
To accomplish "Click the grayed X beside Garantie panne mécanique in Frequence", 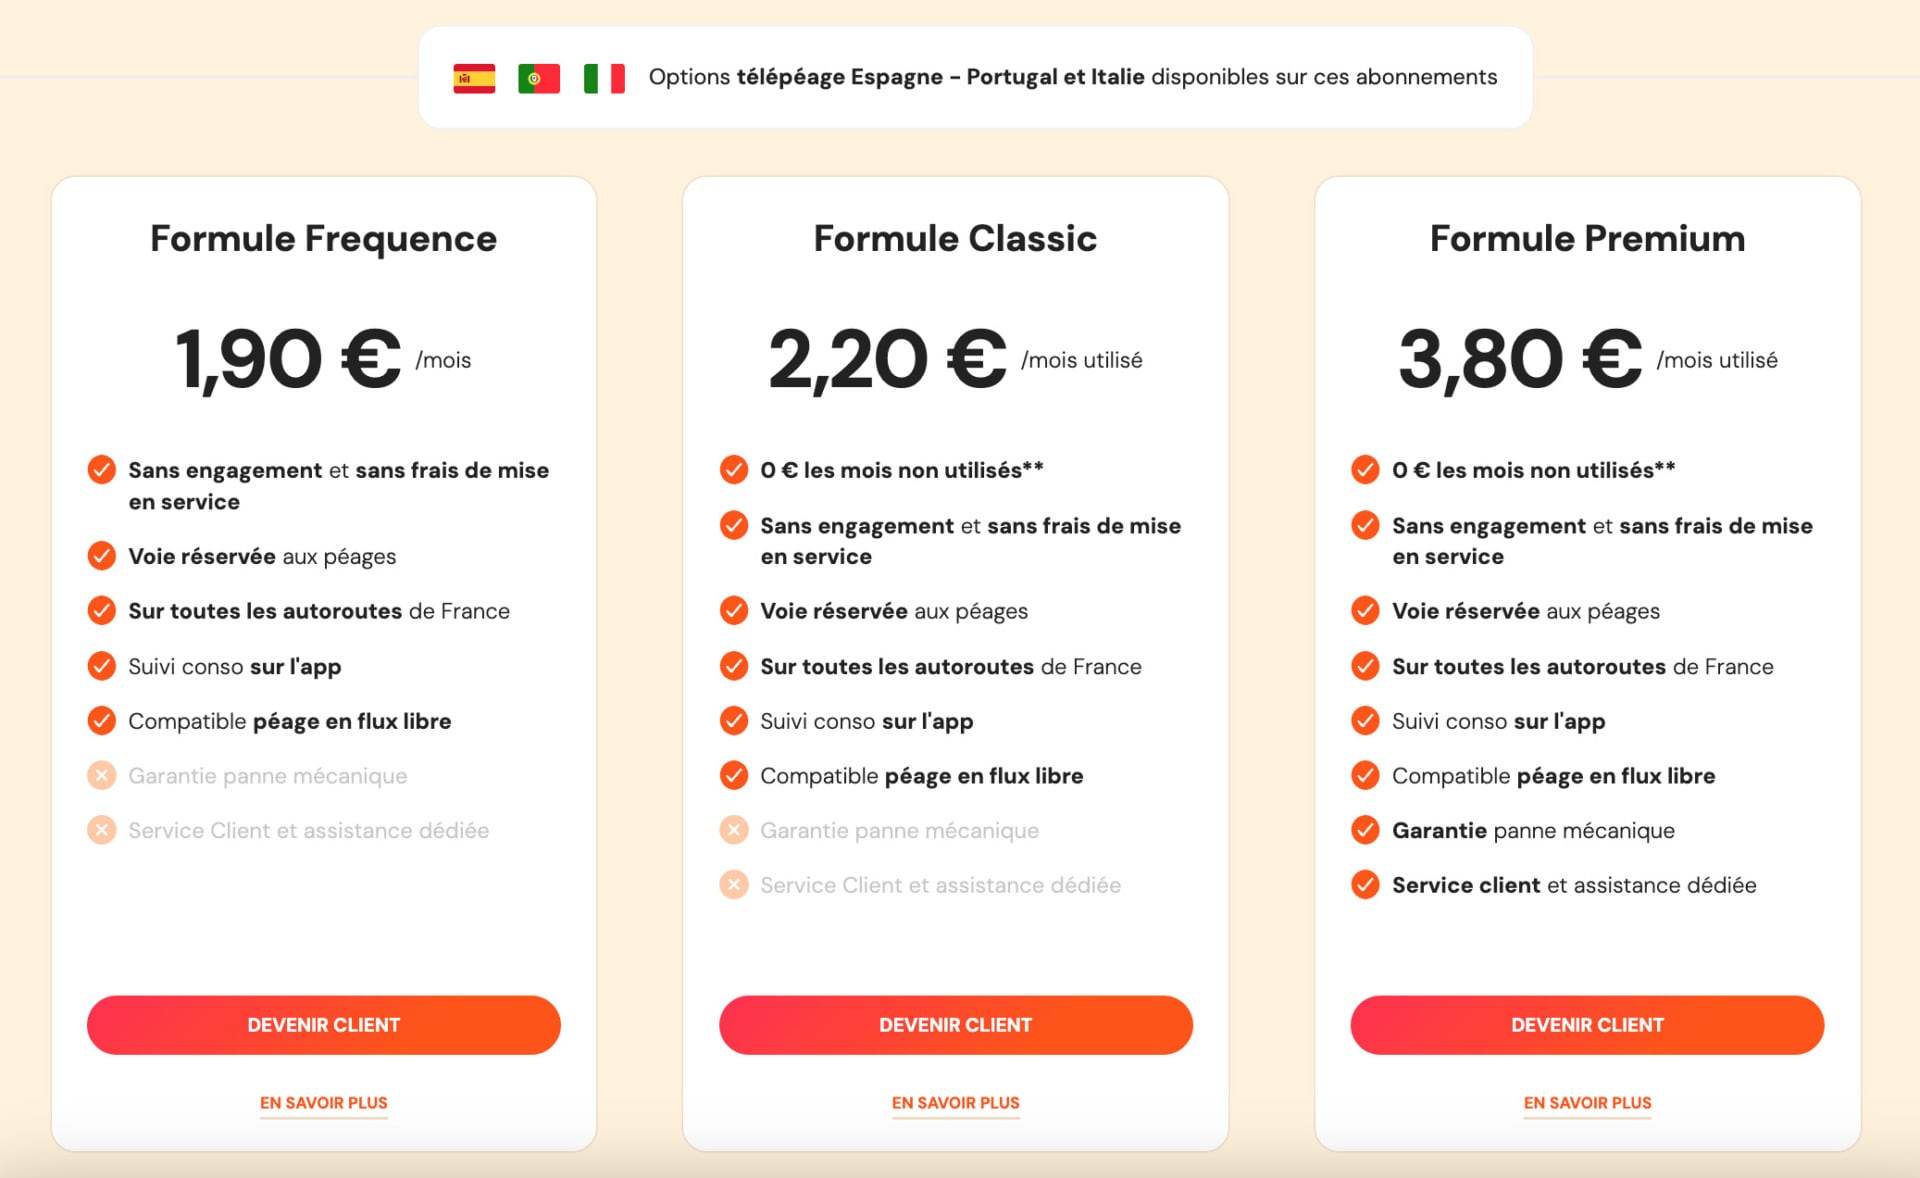I will (102, 775).
